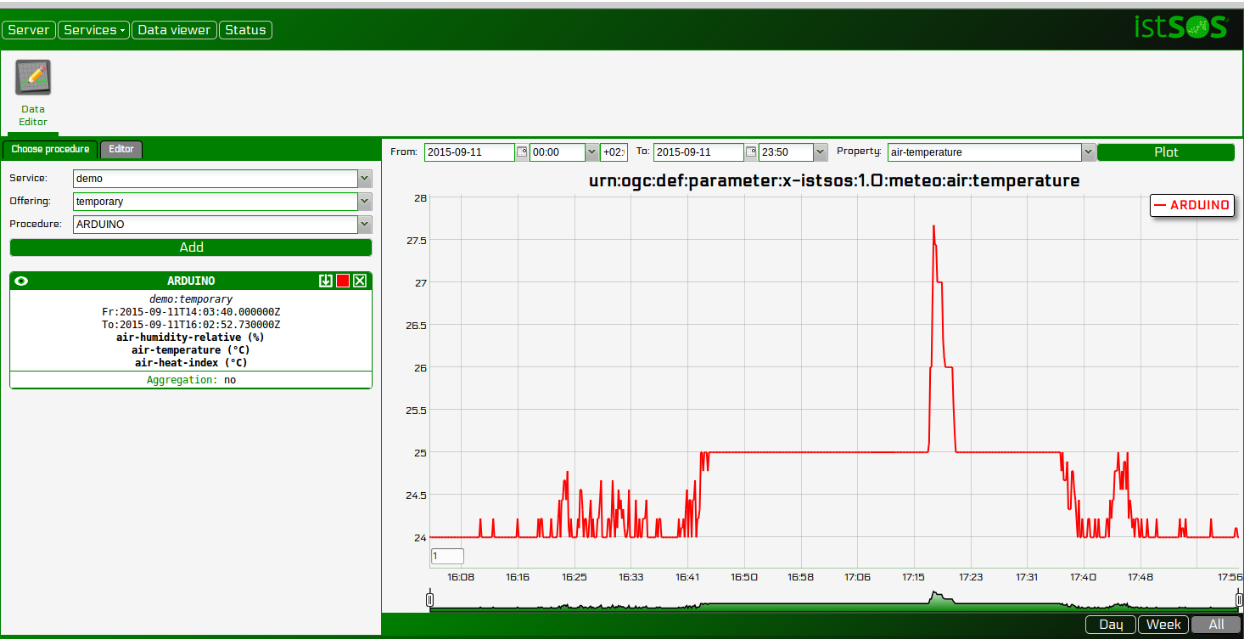Open the Services dropdown menu

94,30
